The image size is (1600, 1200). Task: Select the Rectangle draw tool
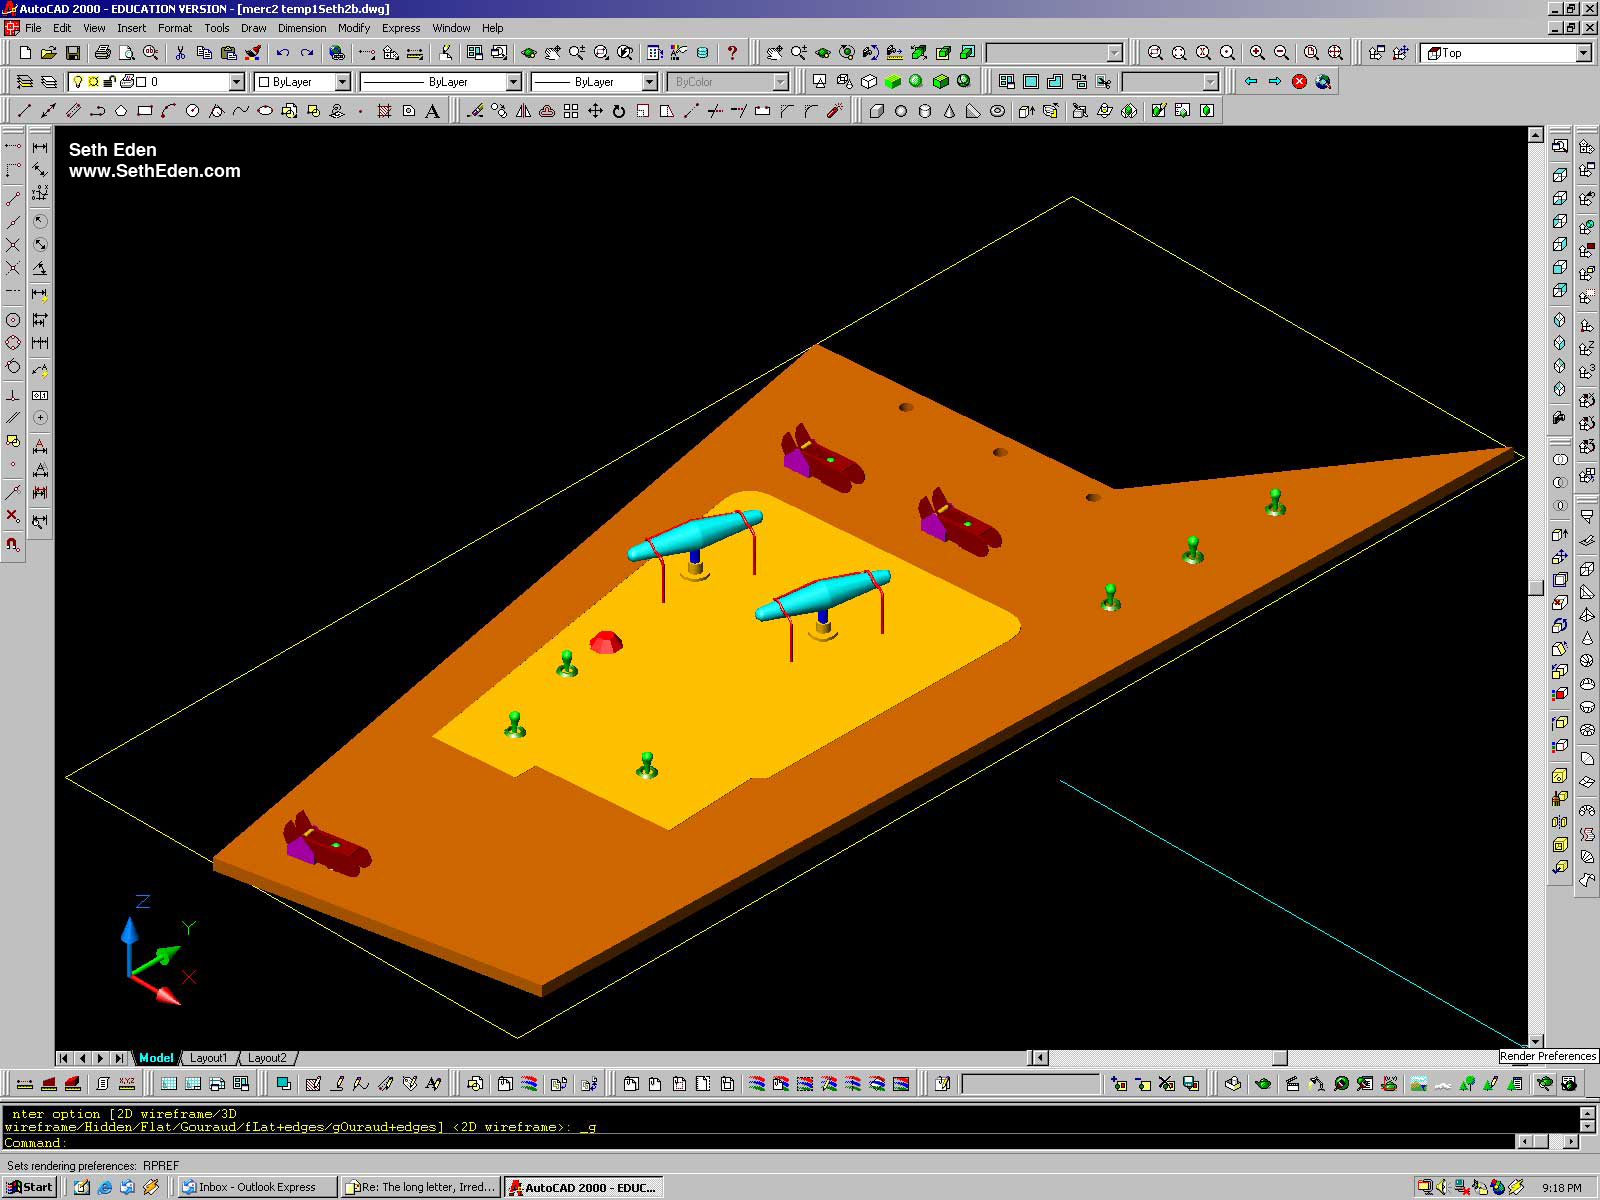pyautogui.click(x=144, y=111)
